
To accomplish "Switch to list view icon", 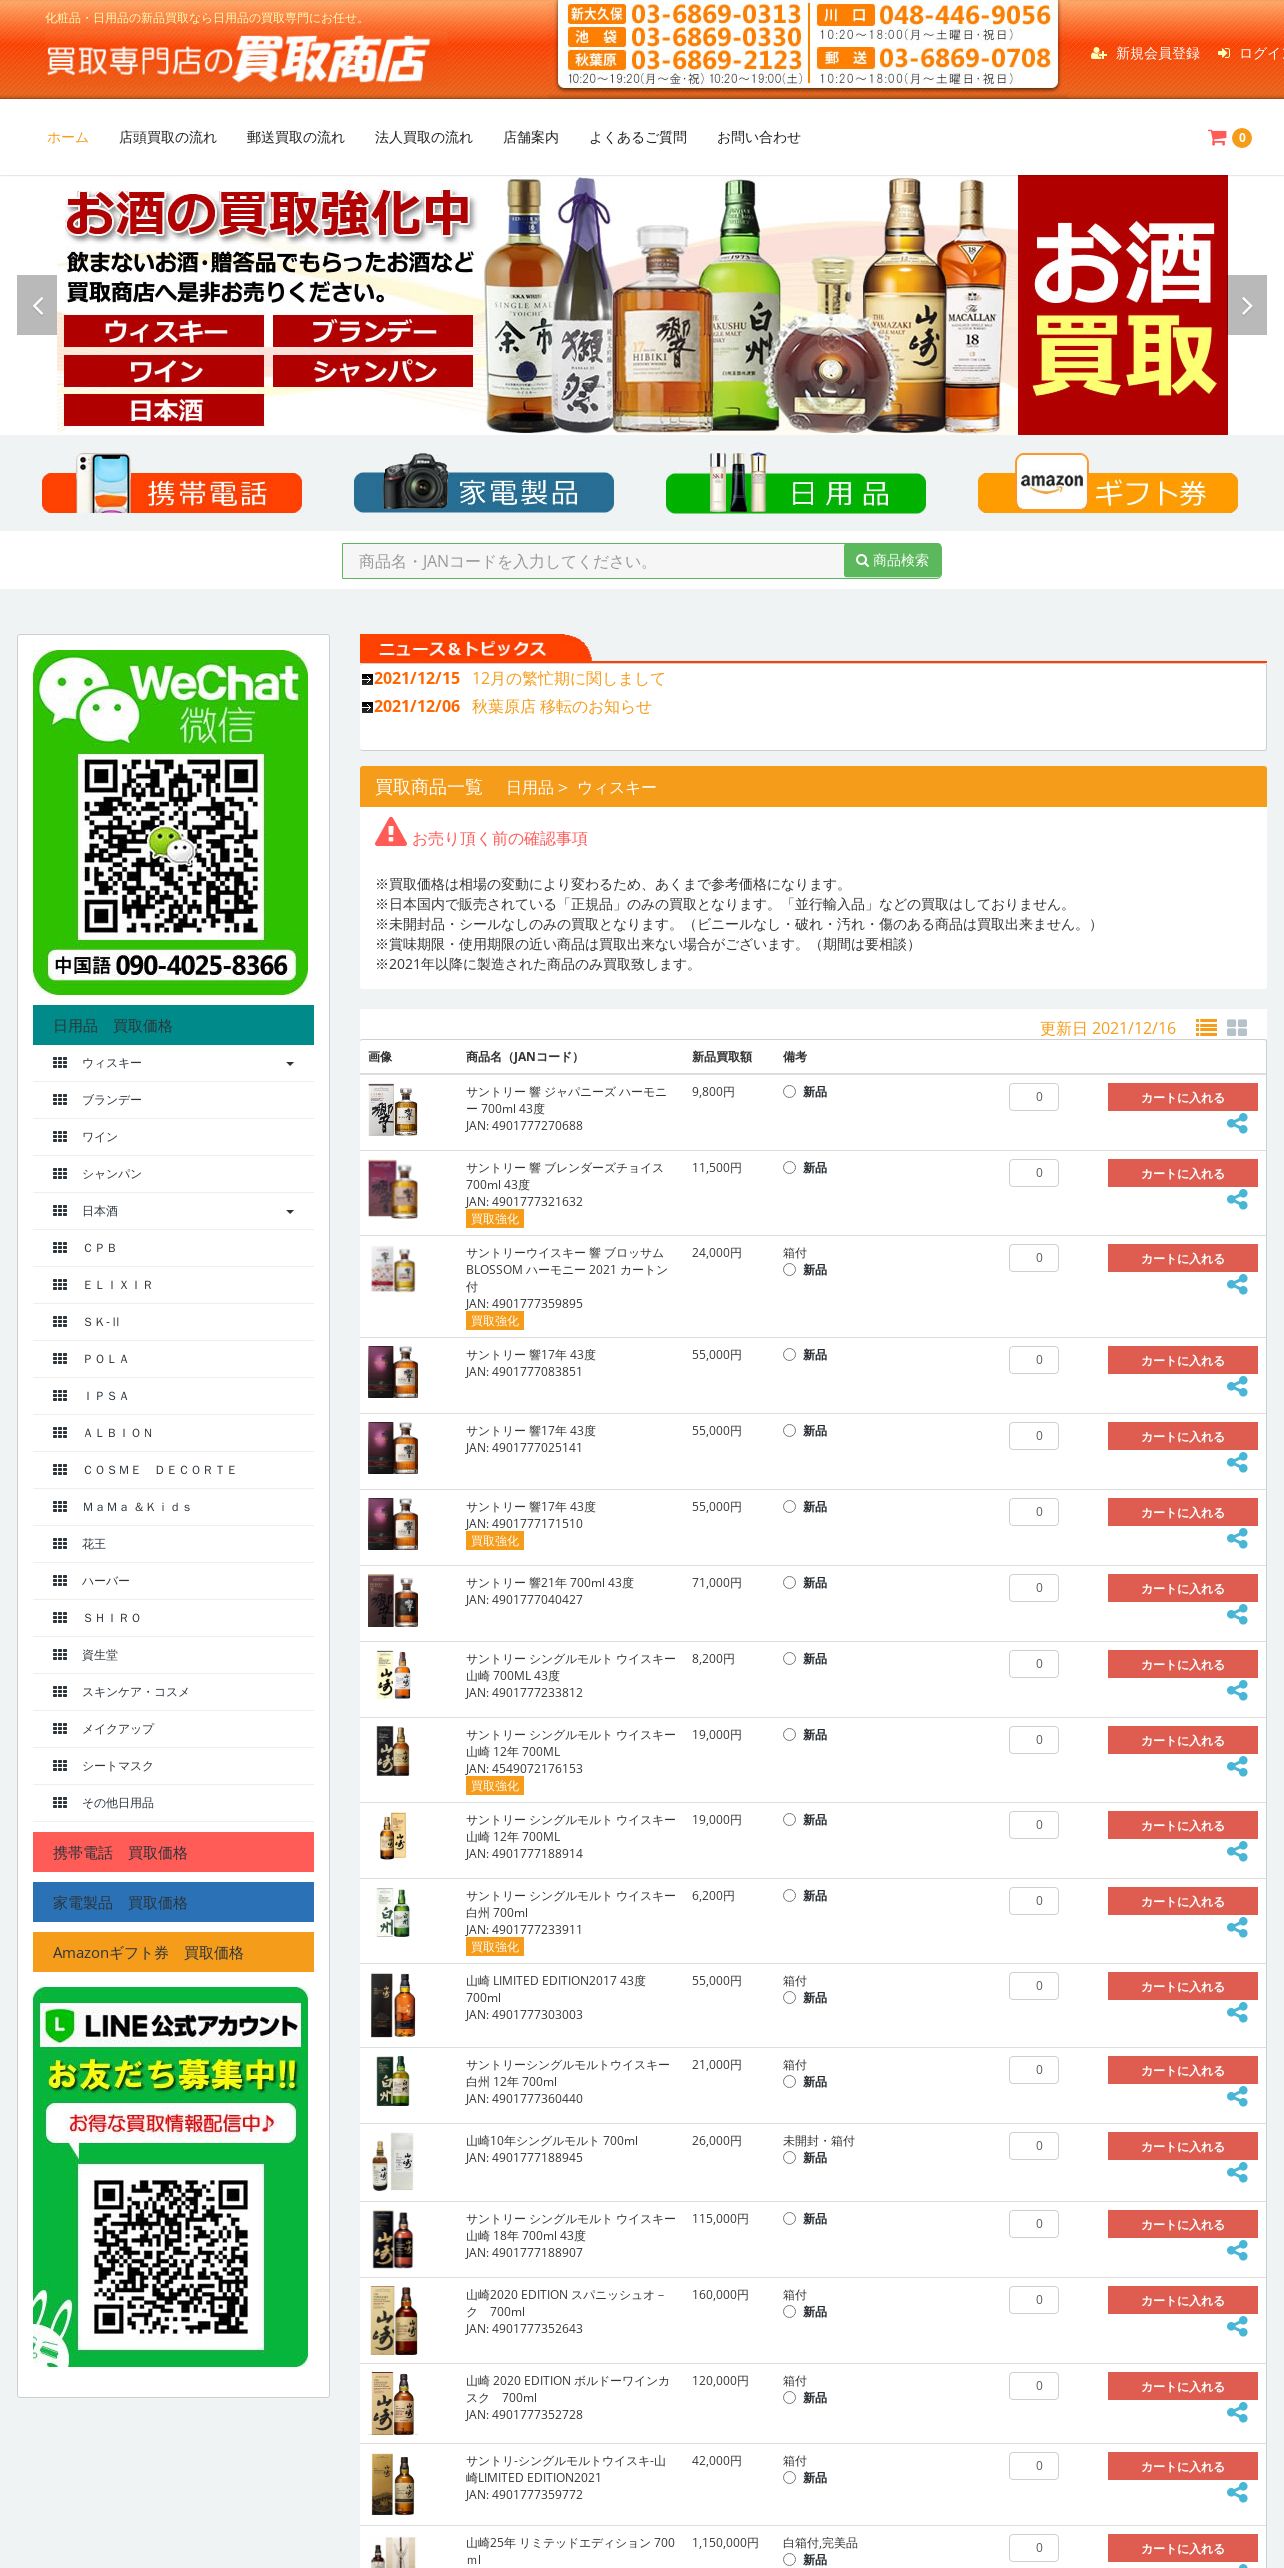I will click(x=1206, y=1027).
